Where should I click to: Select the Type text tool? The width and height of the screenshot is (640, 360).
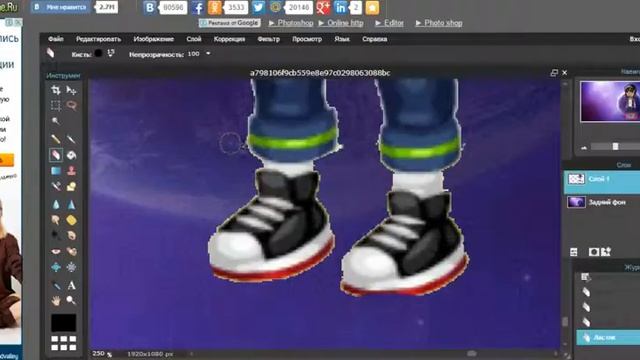(x=71, y=285)
